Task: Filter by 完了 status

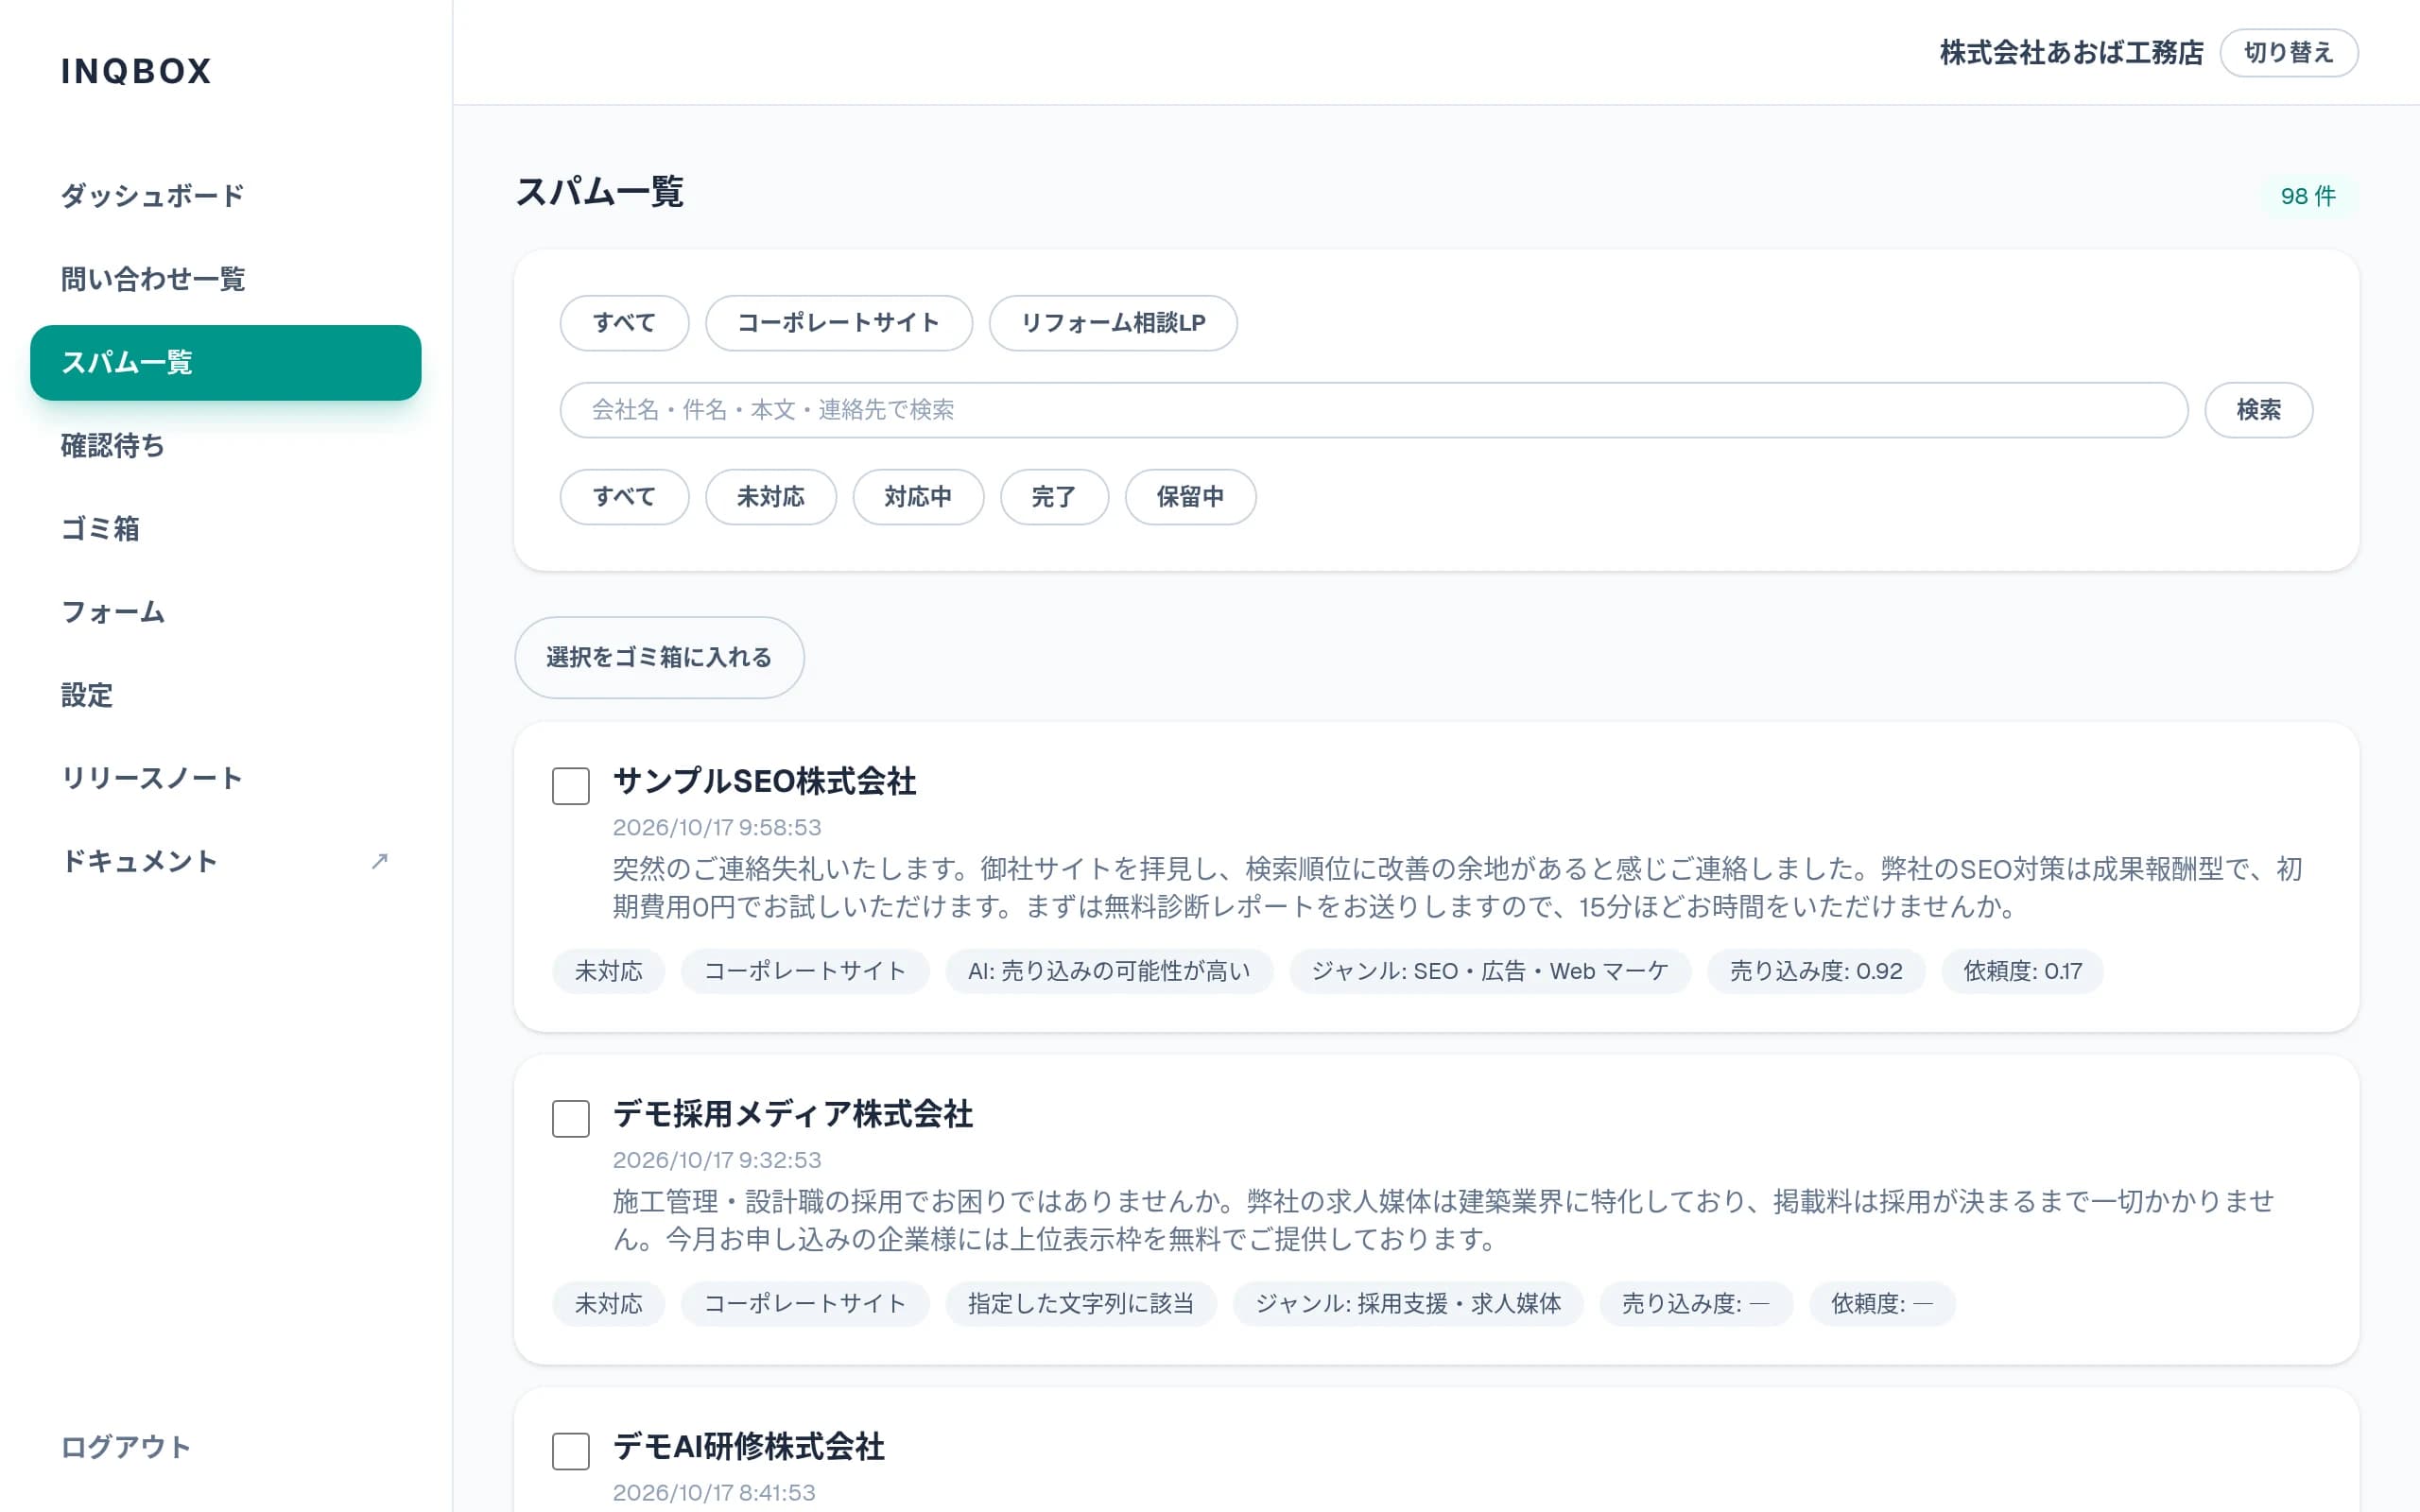Action: point(1054,497)
